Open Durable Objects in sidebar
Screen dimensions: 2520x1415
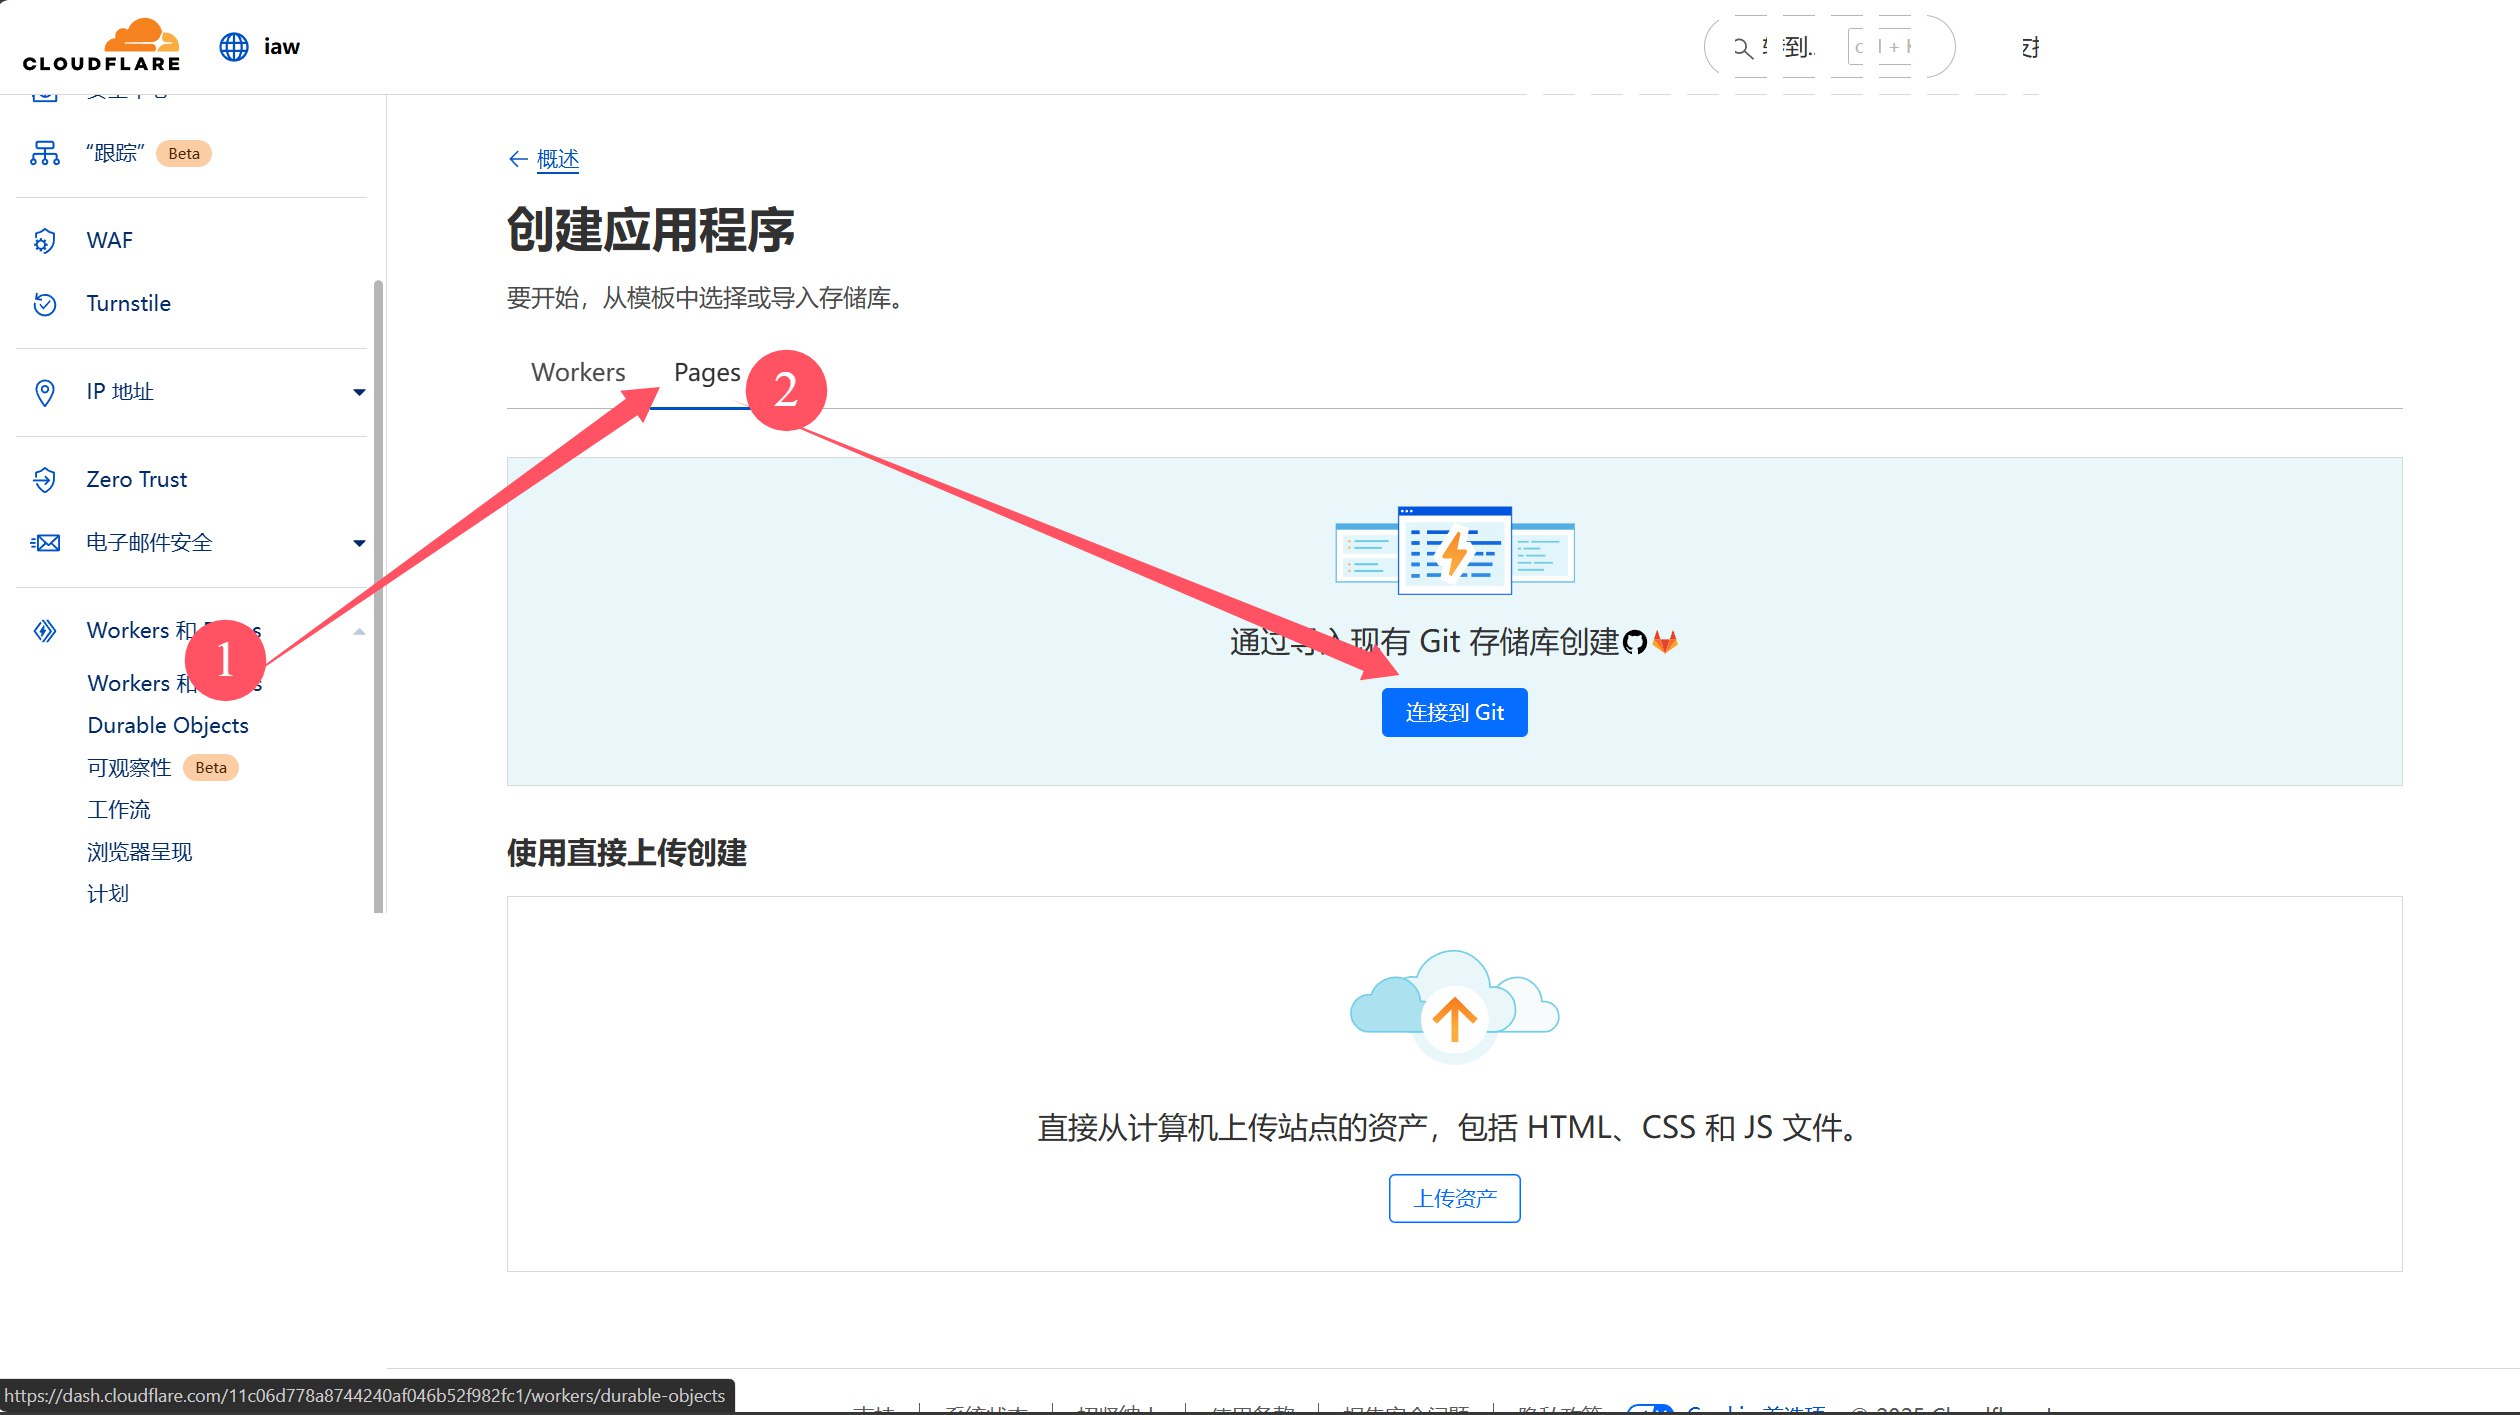168,725
